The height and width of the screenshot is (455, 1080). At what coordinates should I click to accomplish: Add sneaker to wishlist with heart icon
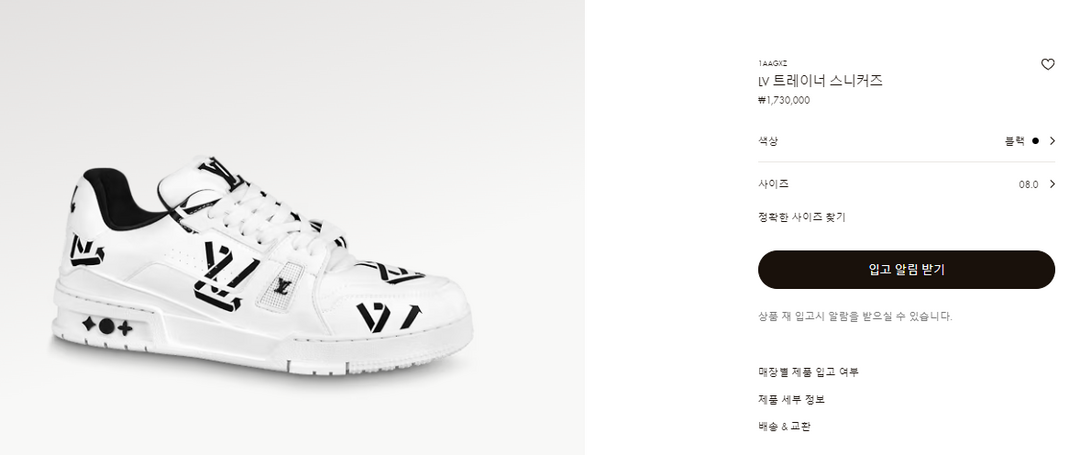point(1047,65)
